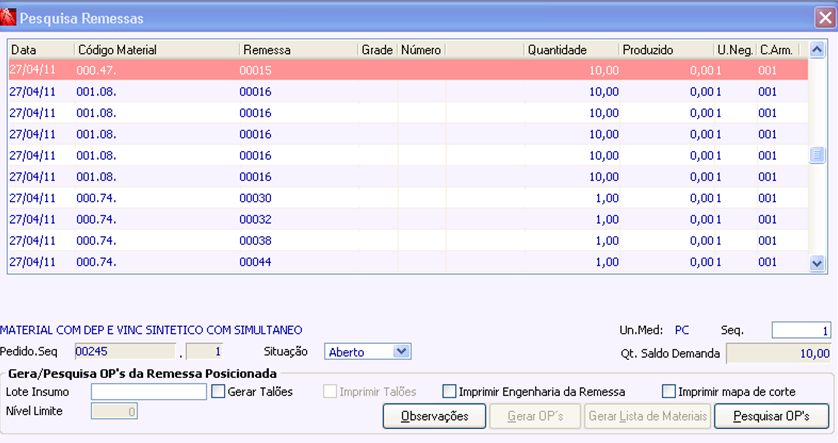This screenshot has height=443, width=838.
Task: Select the highlighted row with remessa 00015
Action: [408, 70]
